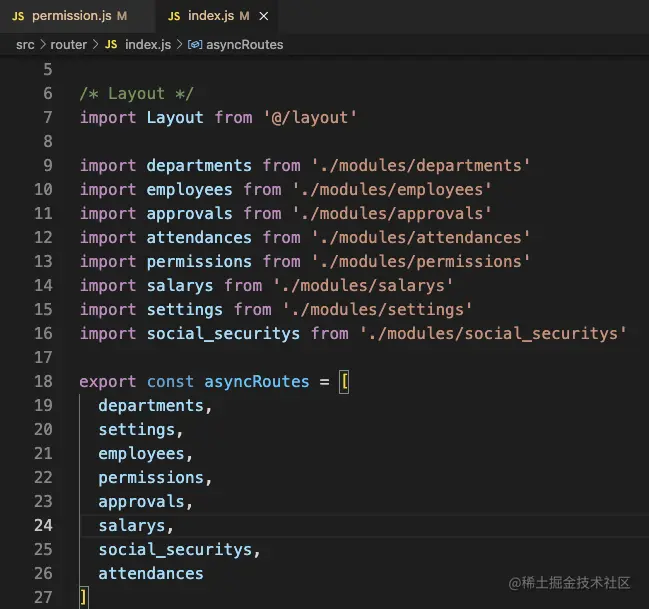Open the router breadcrumb segment
Viewport: 649px width, 609px height.
tap(69, 45)
